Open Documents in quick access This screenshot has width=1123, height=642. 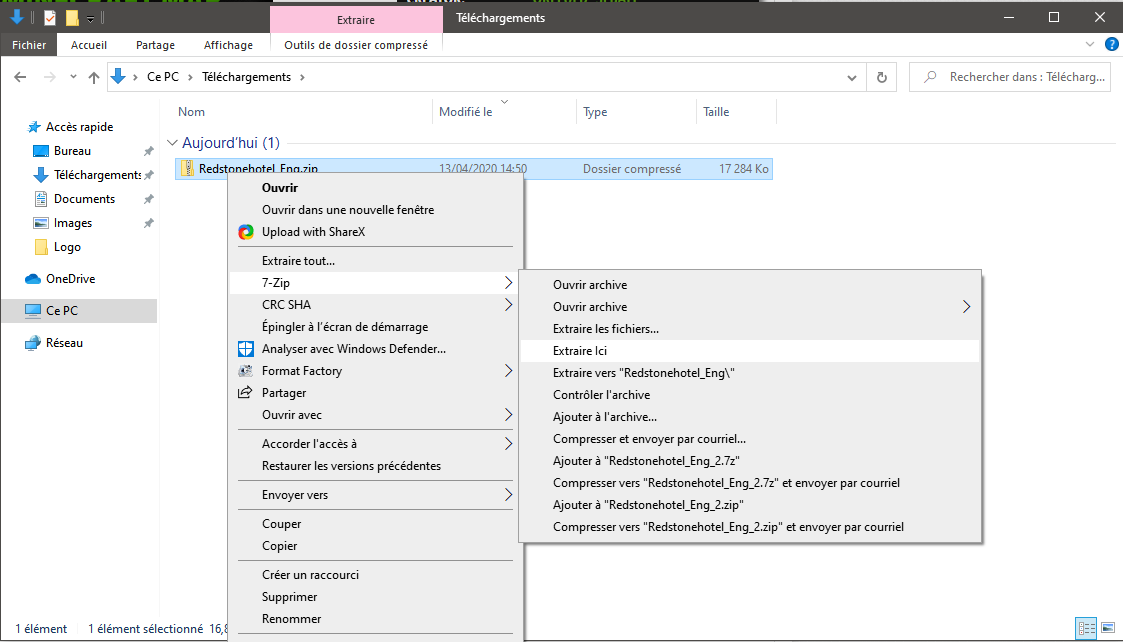84,199
